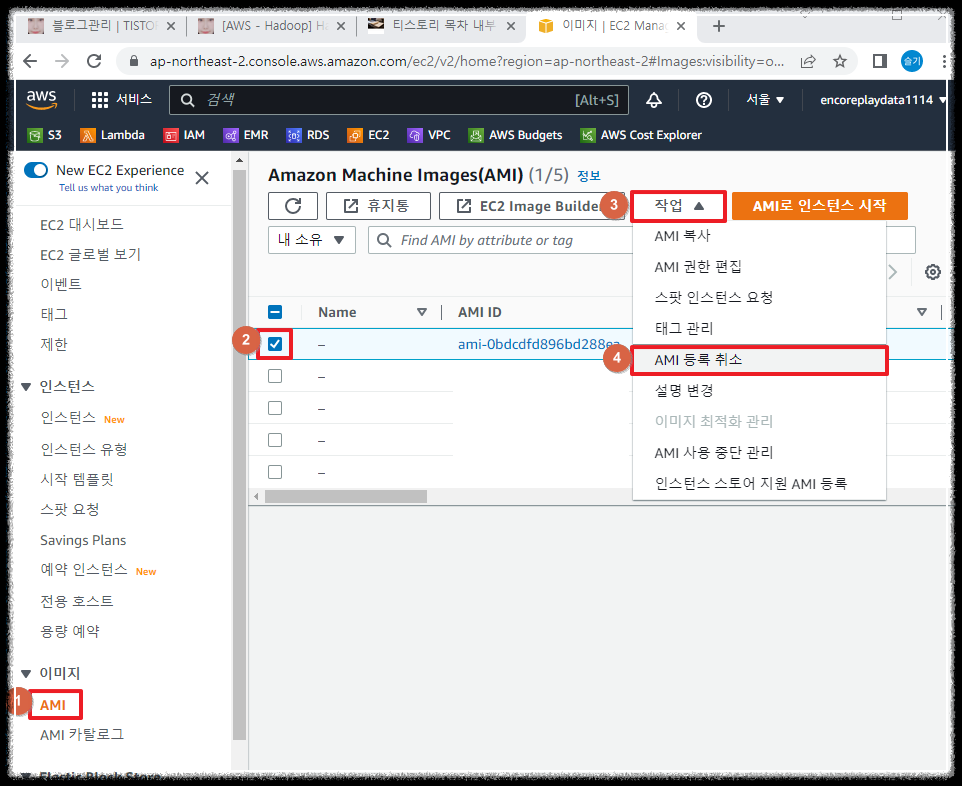This screenshot has width=962, height=786.
Task: Open EC2 Image Builder button
Action: 531,206
